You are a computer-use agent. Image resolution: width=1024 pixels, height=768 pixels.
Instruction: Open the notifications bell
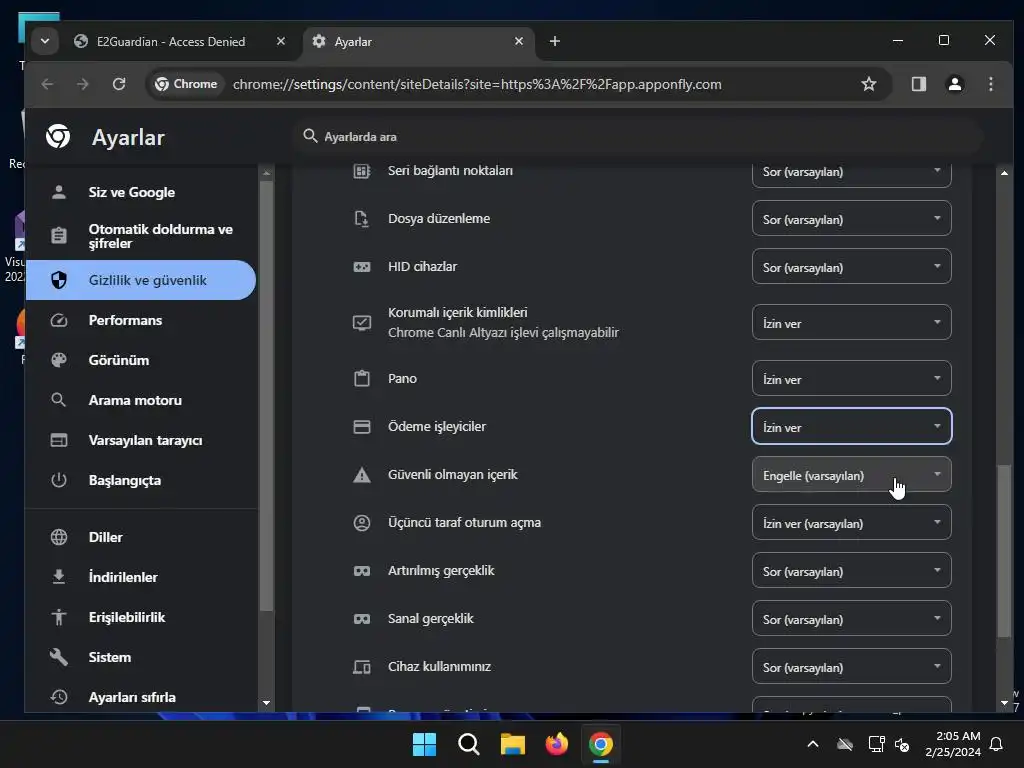997,744
